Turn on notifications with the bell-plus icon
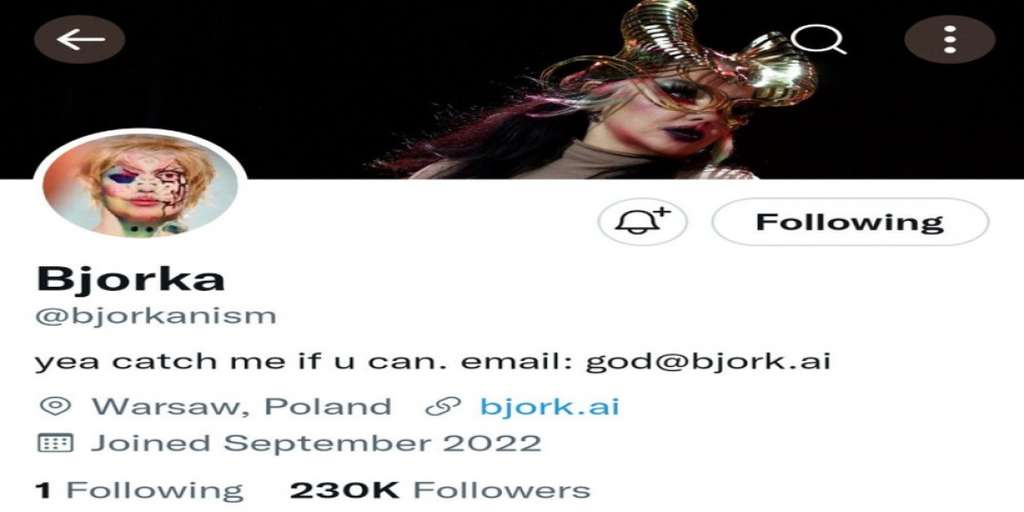Viewport: 1024px width, 512px height. (643, 222)
